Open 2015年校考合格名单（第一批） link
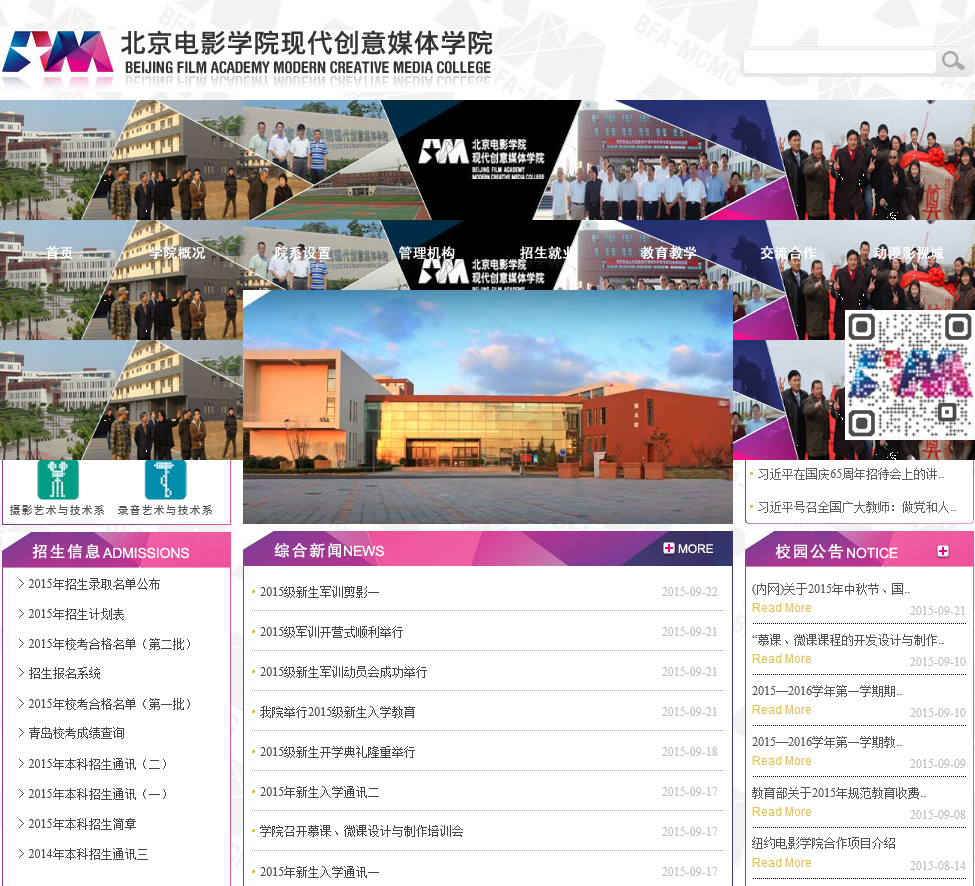Viewport: 975px width, 886px height. pos(110,704)
